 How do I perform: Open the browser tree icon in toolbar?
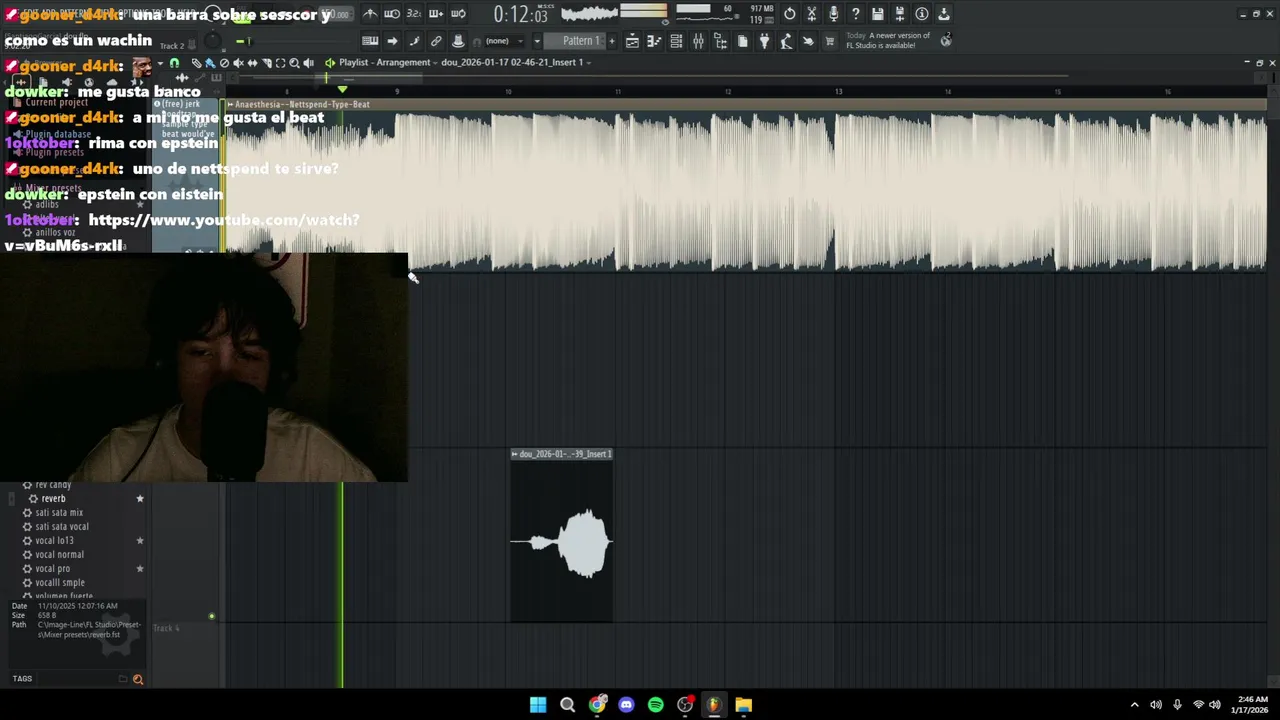pos(721,41)
